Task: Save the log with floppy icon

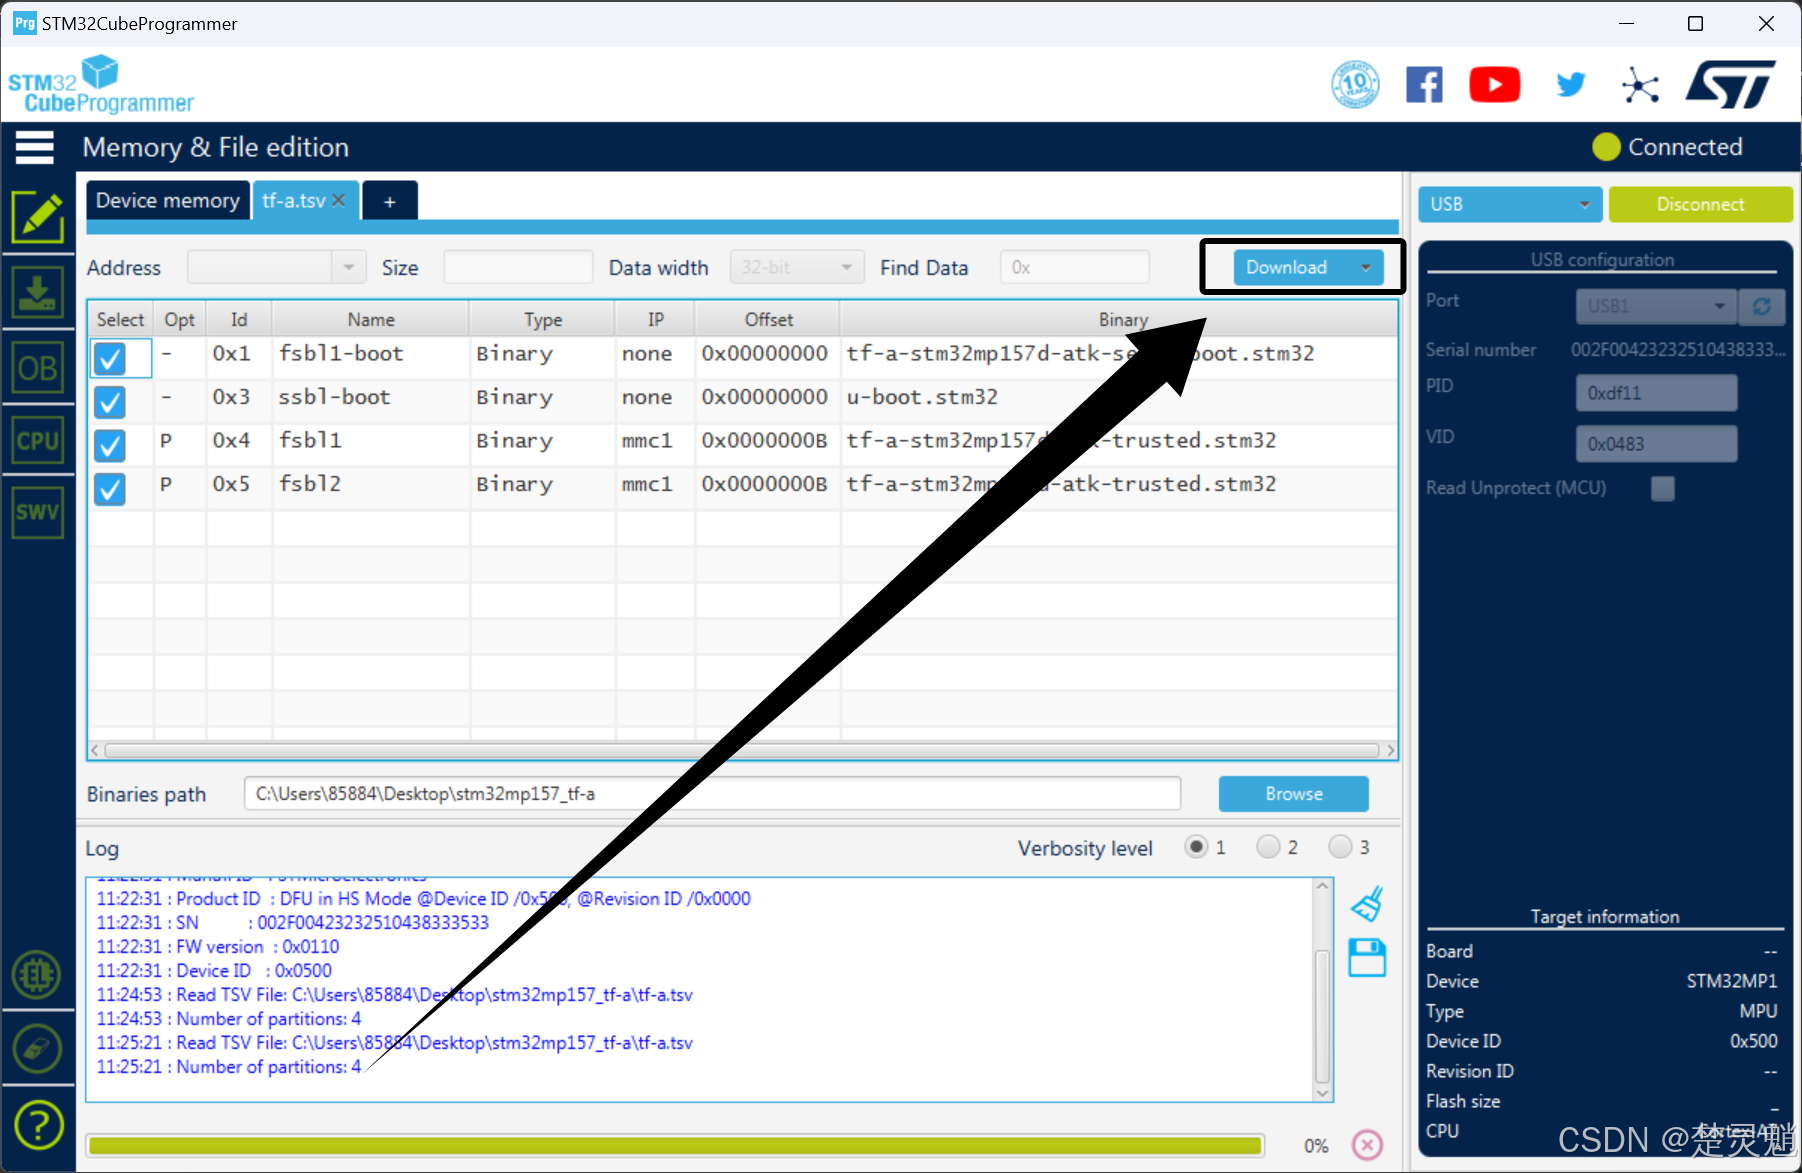Action: click(x=1367, y=957)
